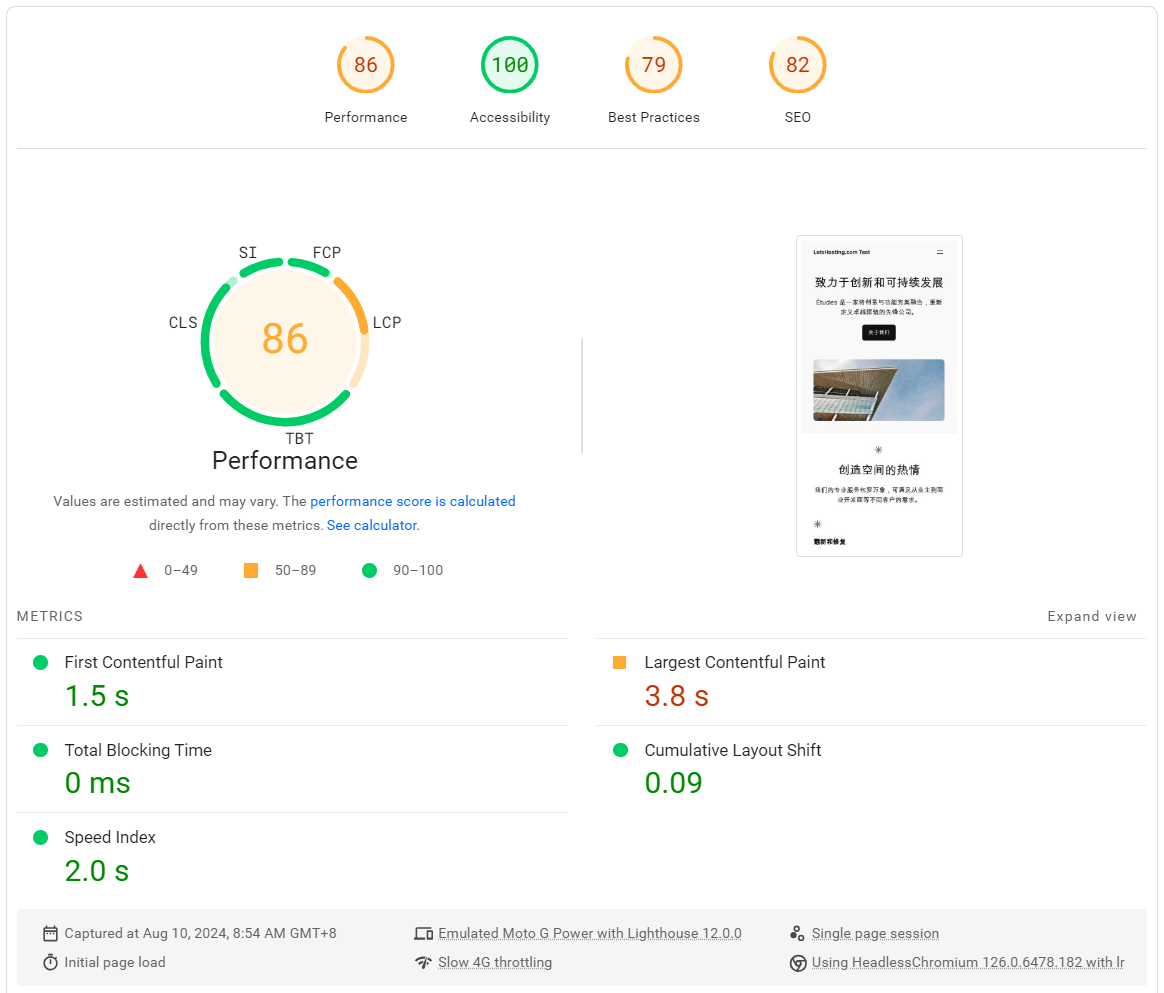Click the orange square 50–89 legend icon
Viewport: 1164px width, 993px height.
251,570
